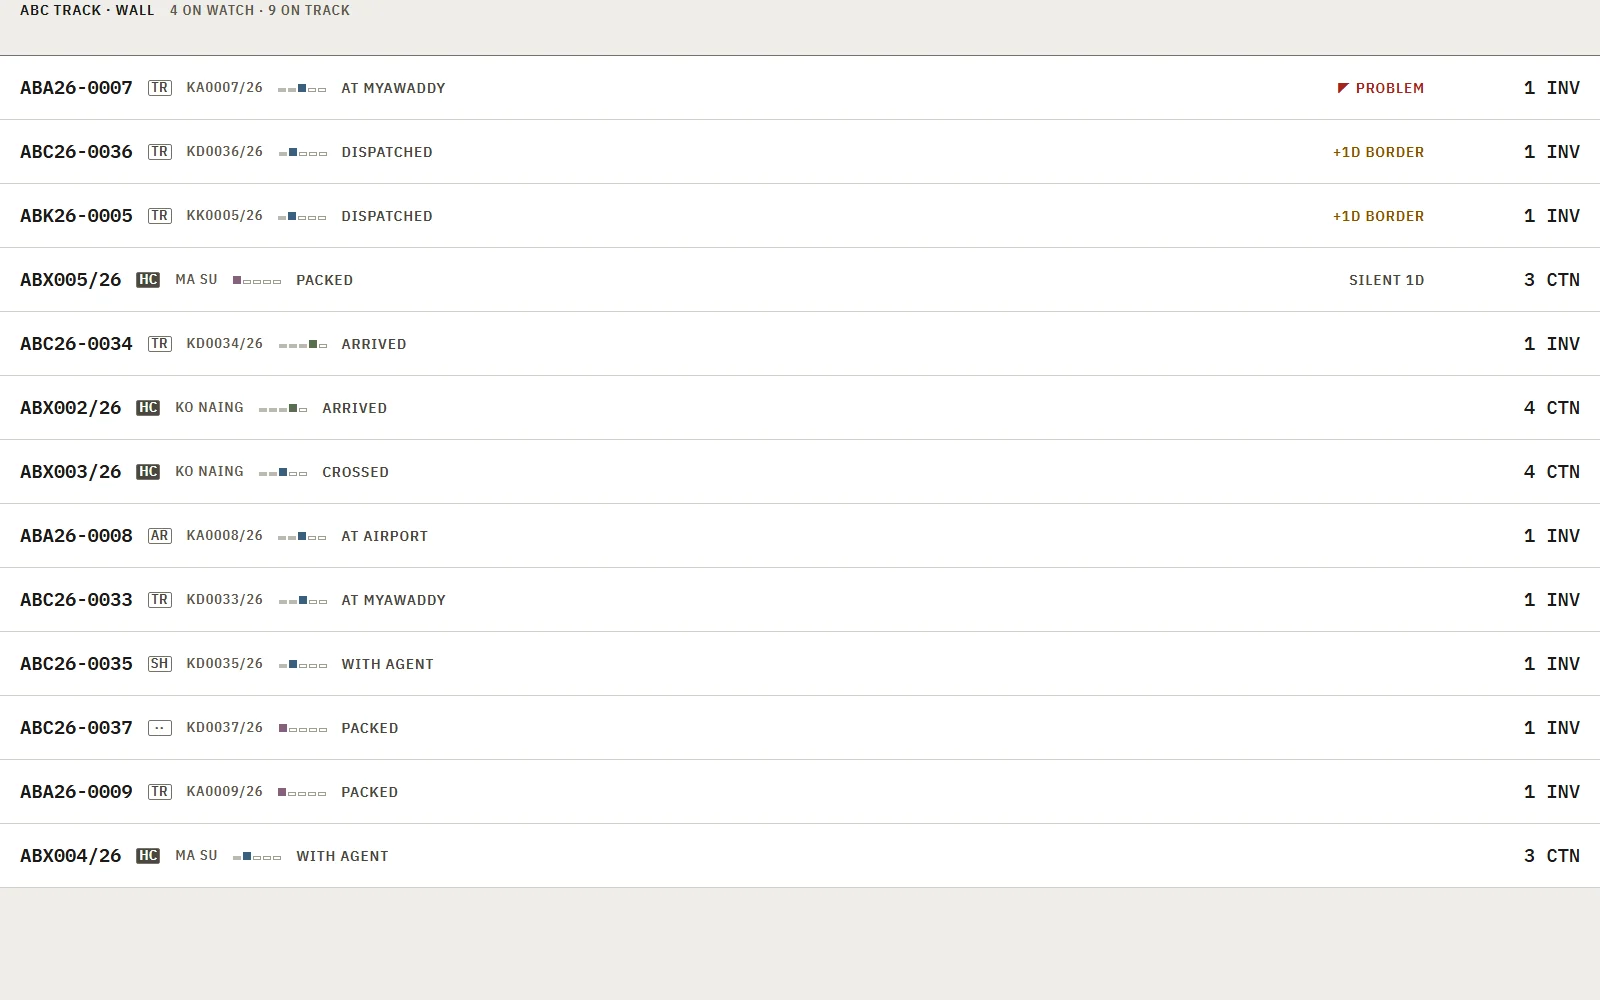This screenshot has height=1000, width=1600.
Task: Click PACKED status on ABA26-0009 row
Action: point(369,792)
